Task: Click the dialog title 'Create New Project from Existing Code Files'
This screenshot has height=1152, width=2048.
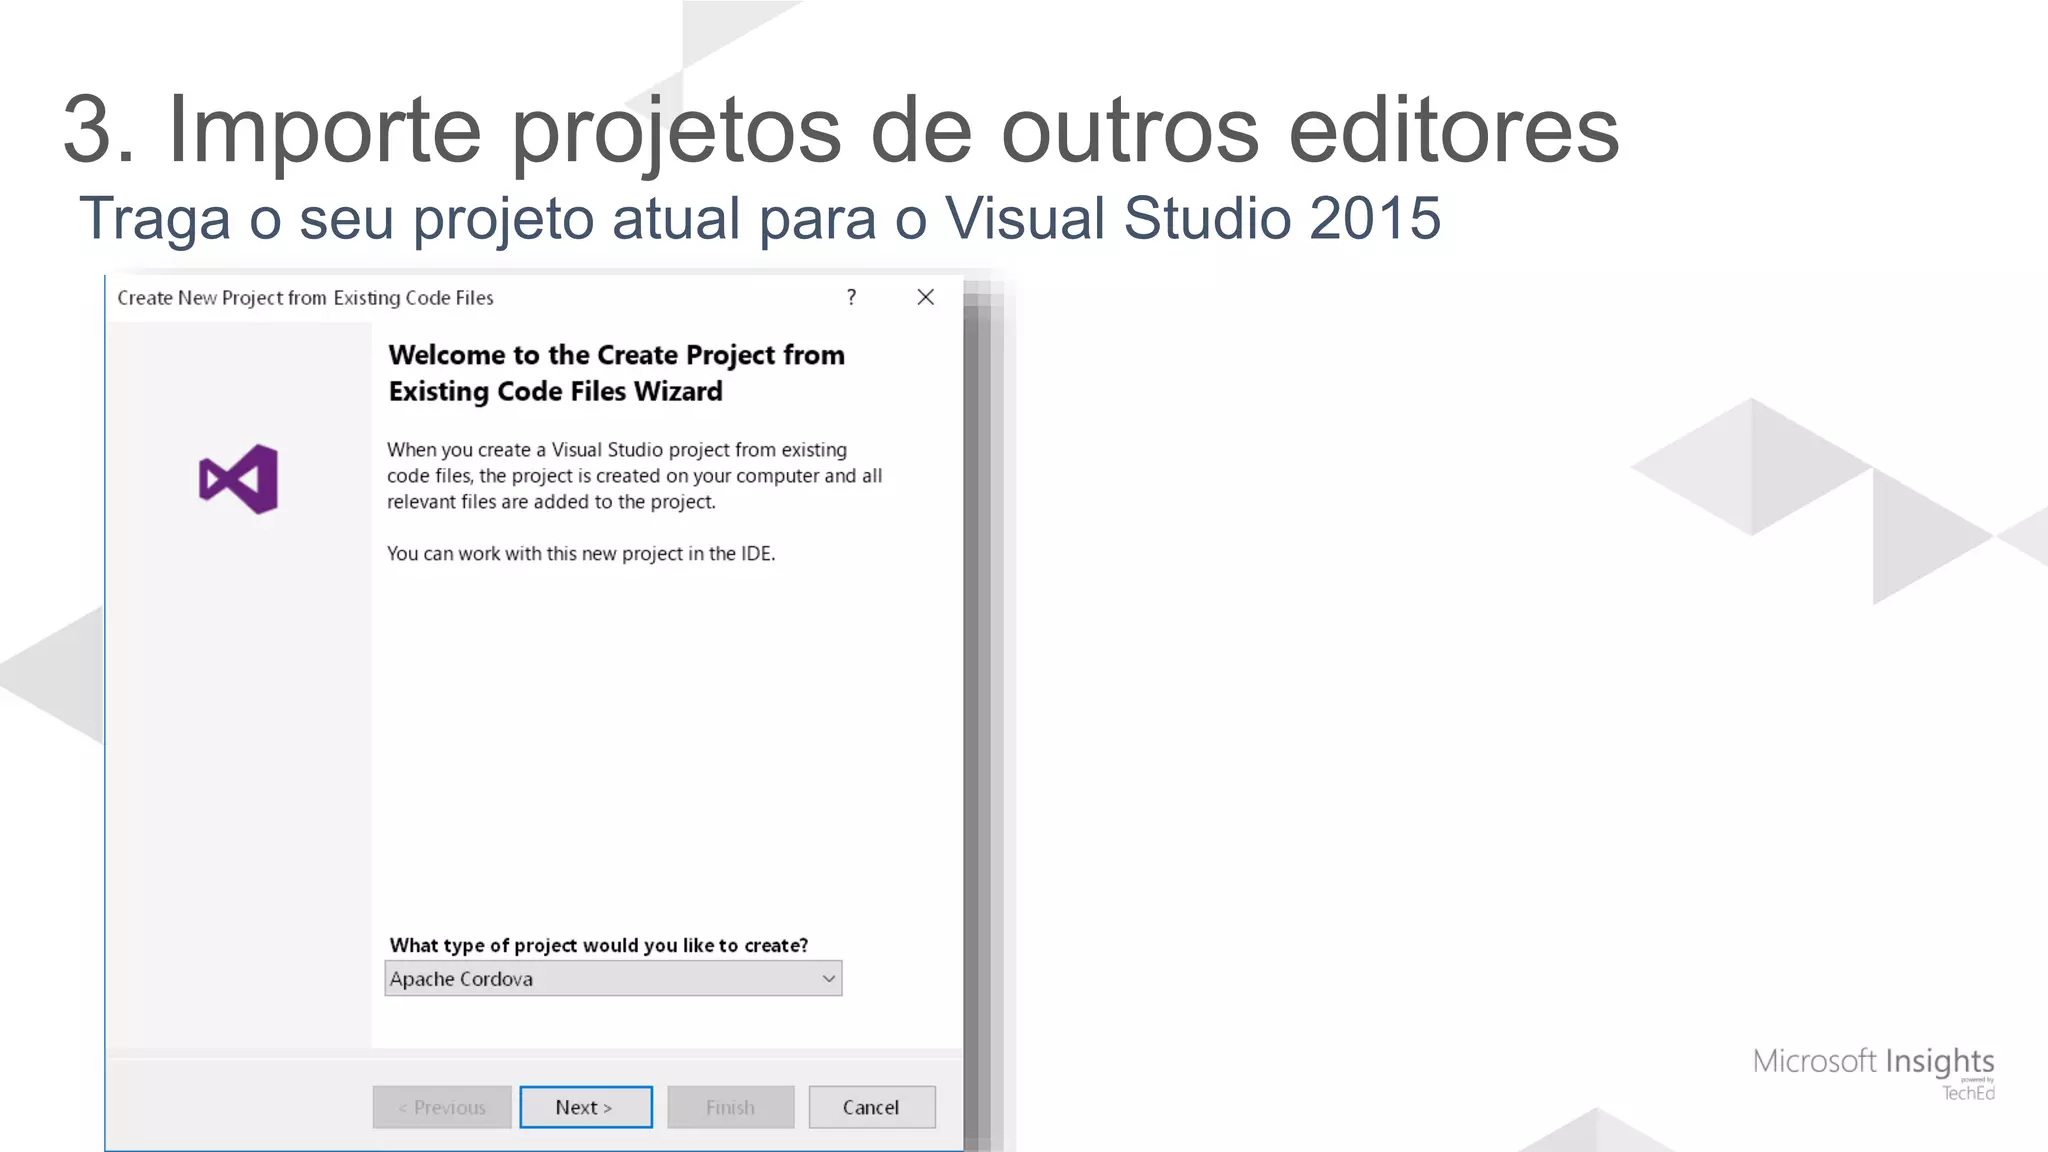Action: 305,298
